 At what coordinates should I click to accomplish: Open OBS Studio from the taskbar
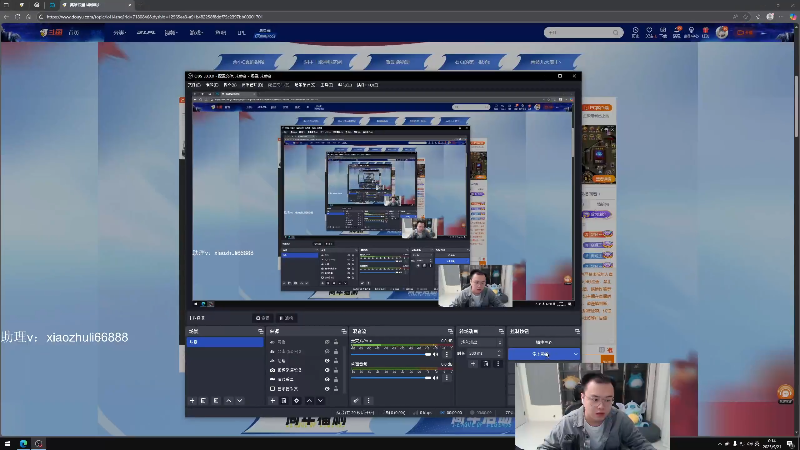tap(38, 444)
